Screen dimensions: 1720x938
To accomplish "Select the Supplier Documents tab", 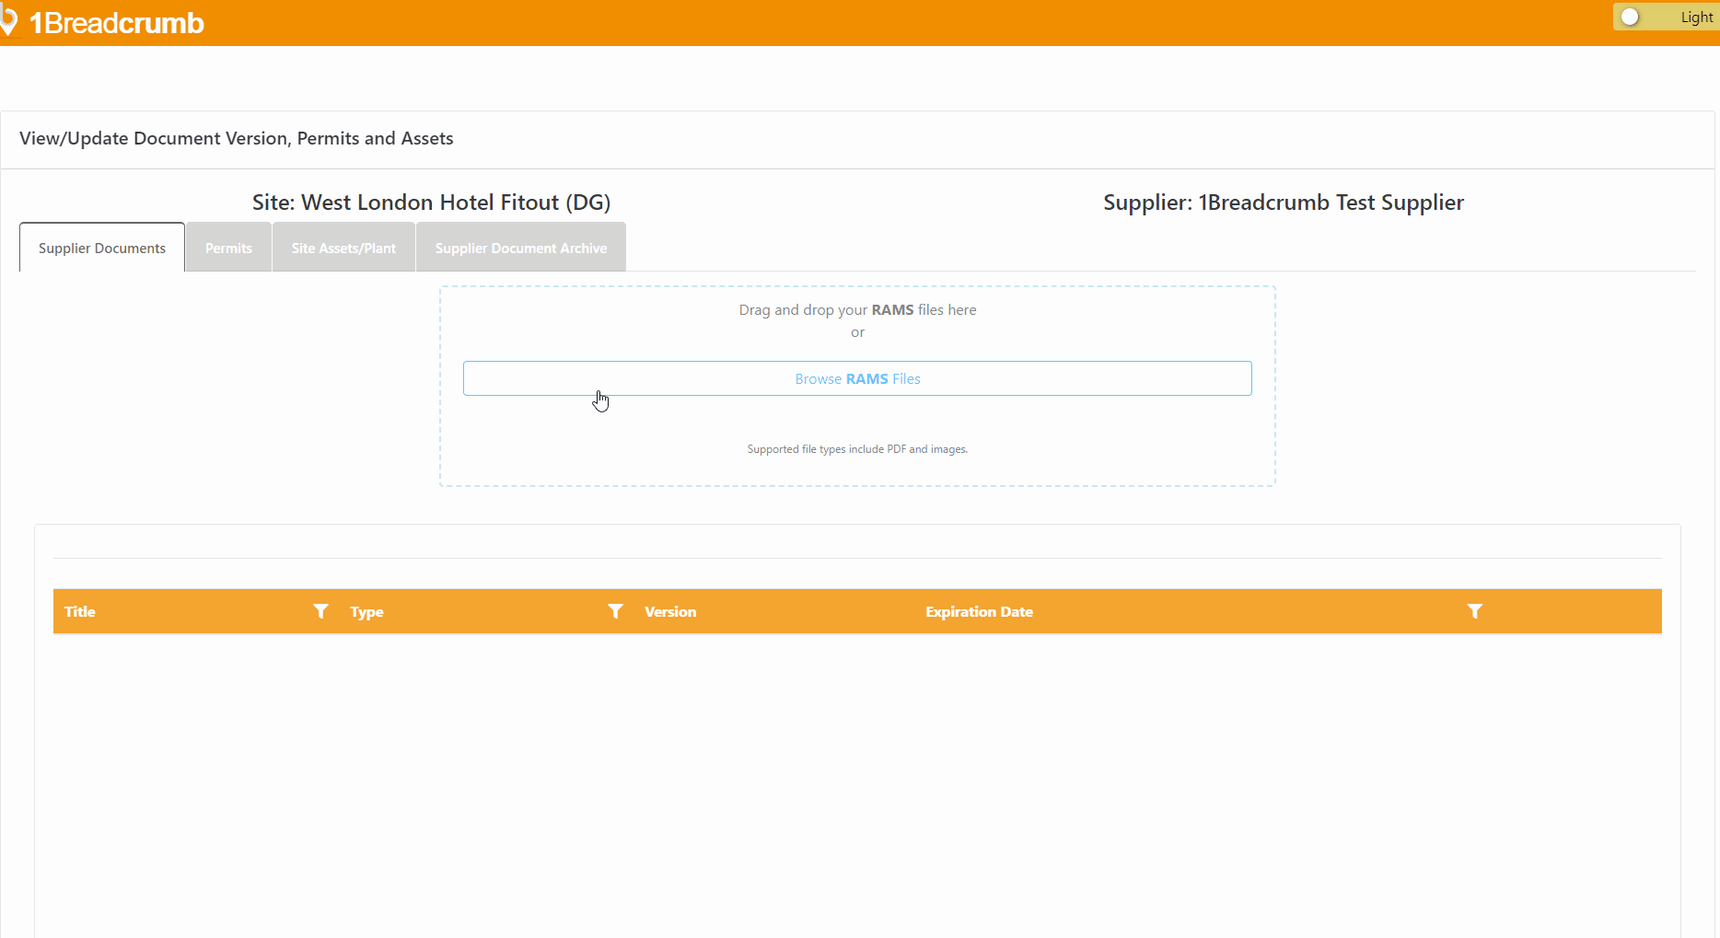I will pos(101,247).
